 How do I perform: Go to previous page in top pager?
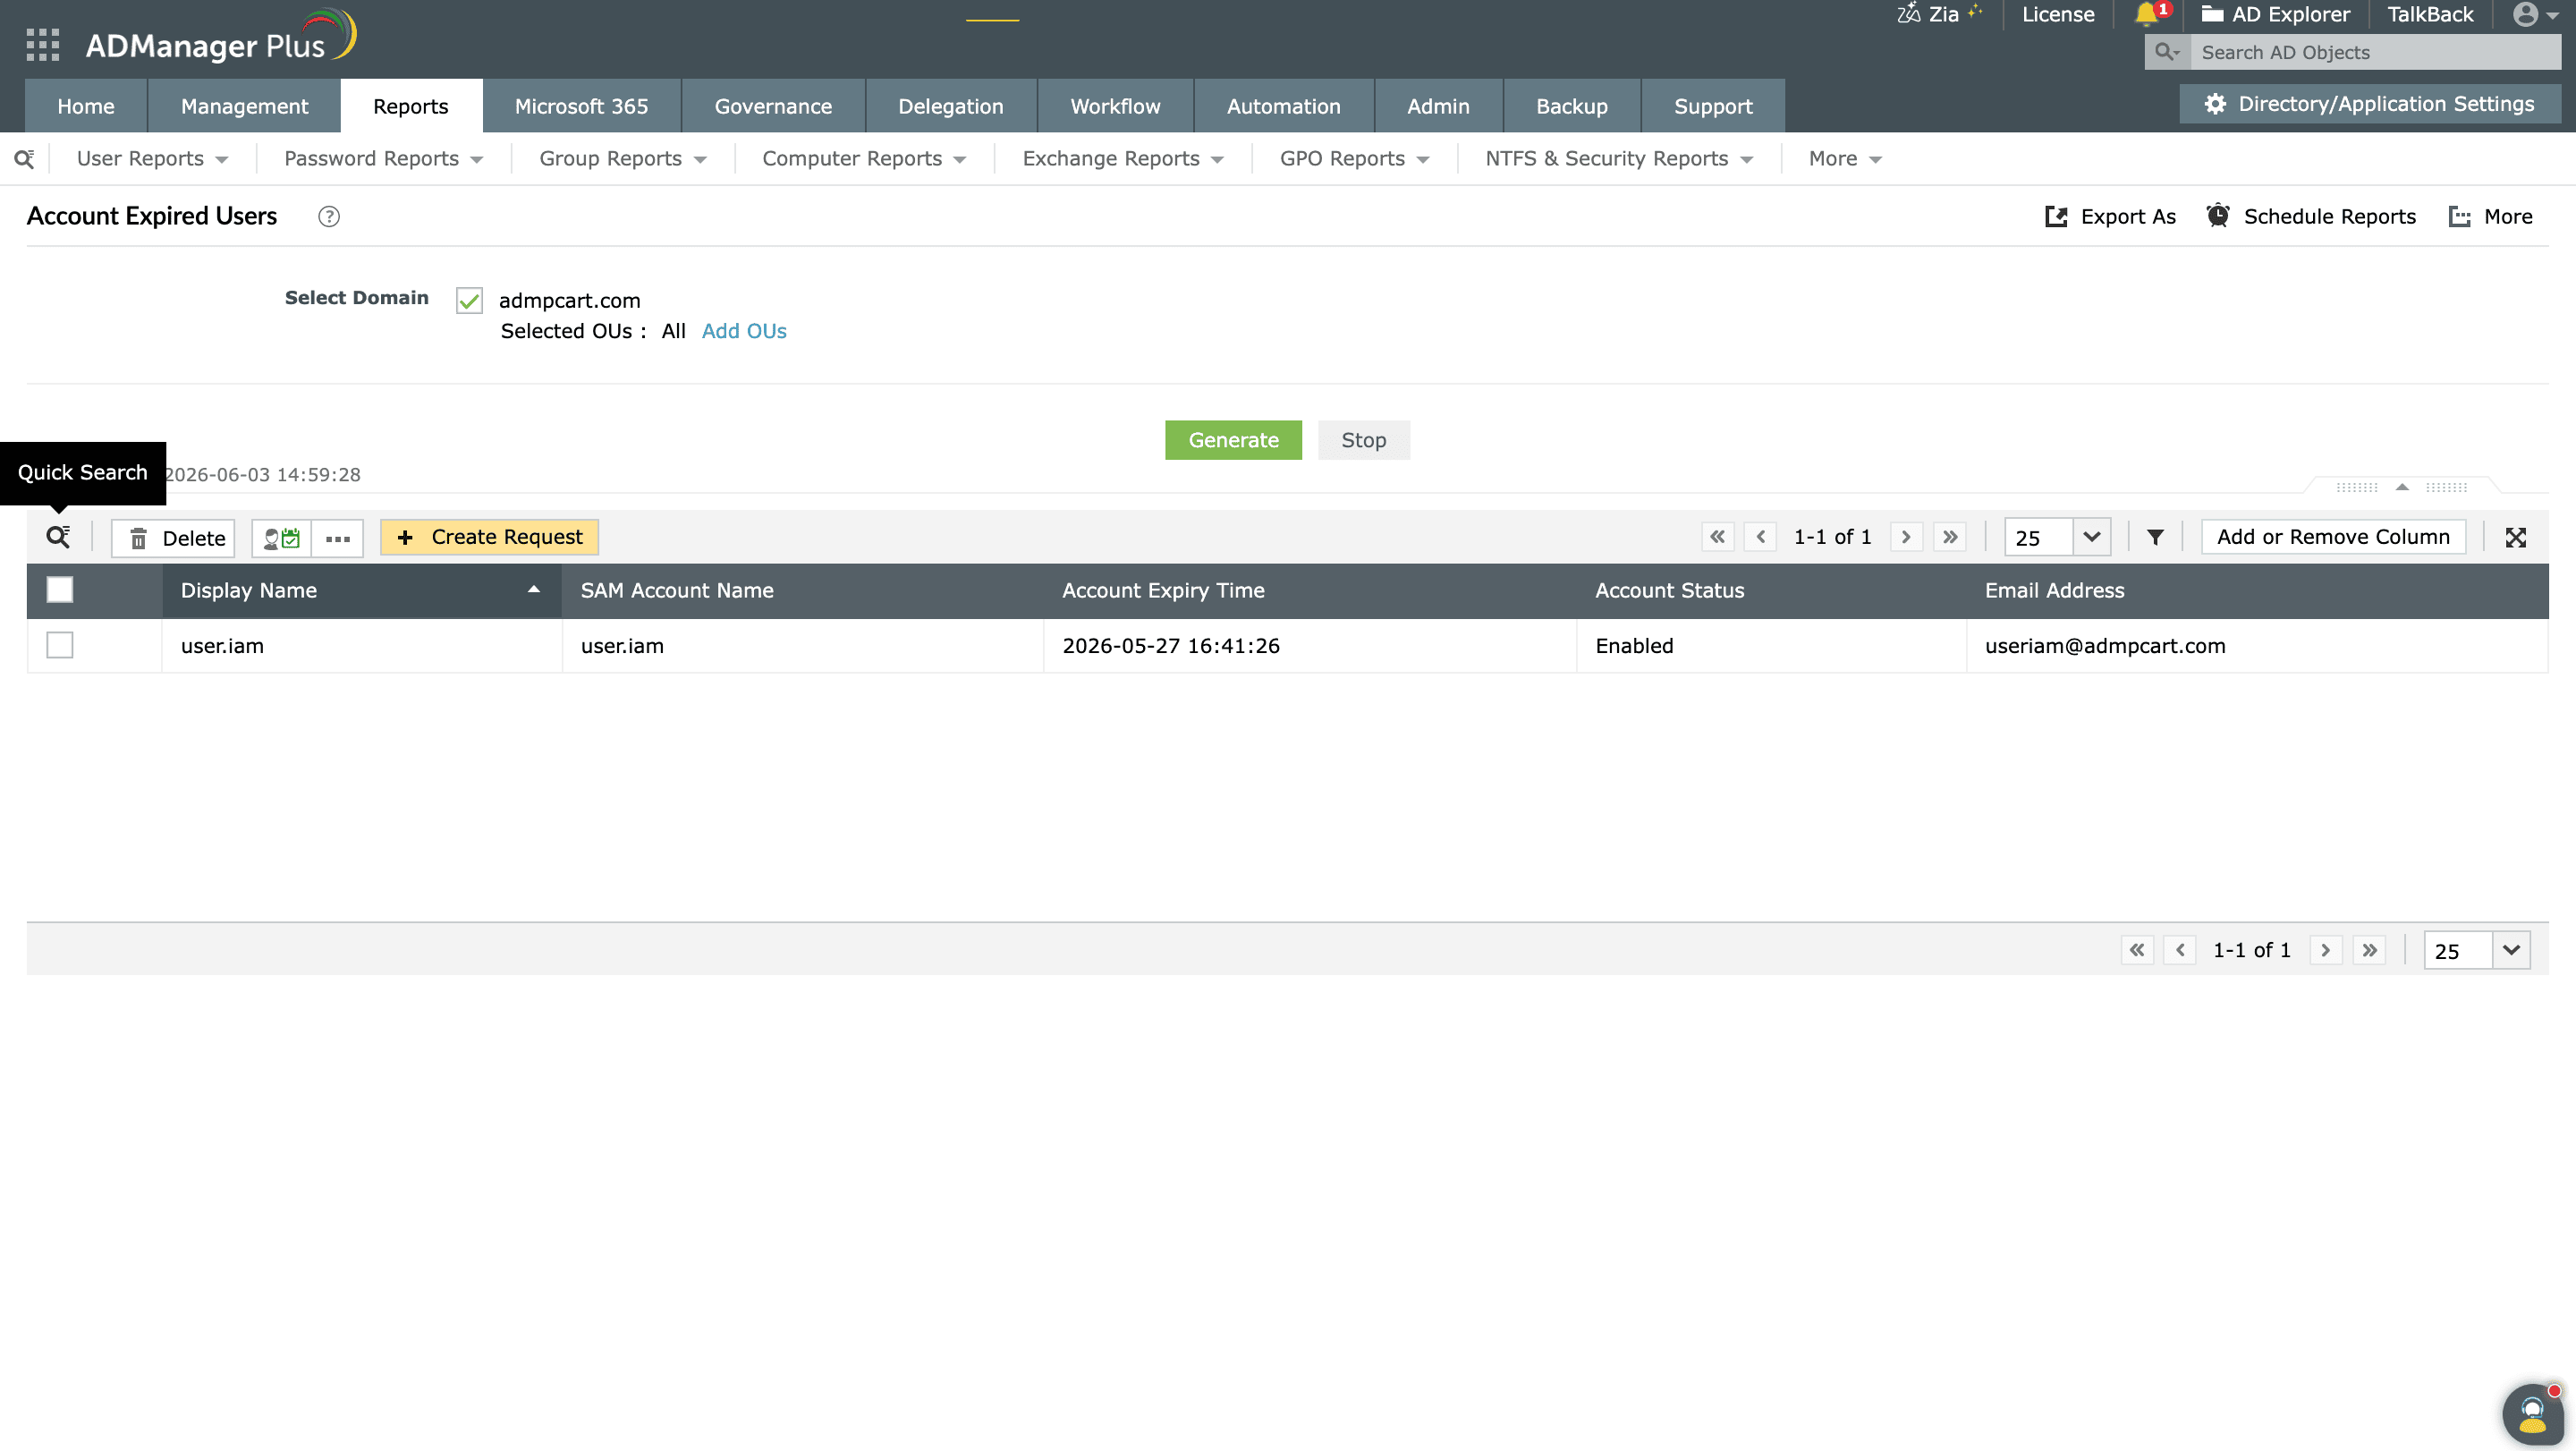(1760, 537)
